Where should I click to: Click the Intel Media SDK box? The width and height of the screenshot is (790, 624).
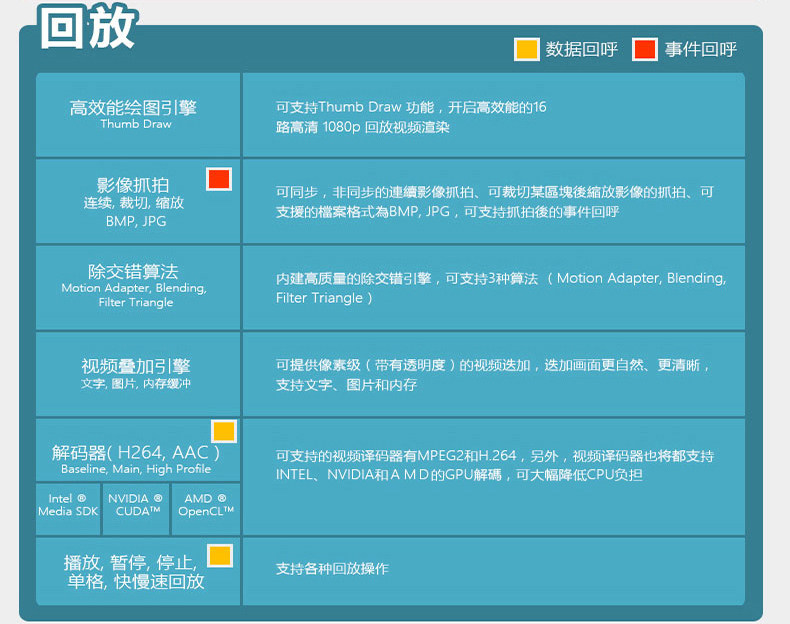click(x=68, y=509)
